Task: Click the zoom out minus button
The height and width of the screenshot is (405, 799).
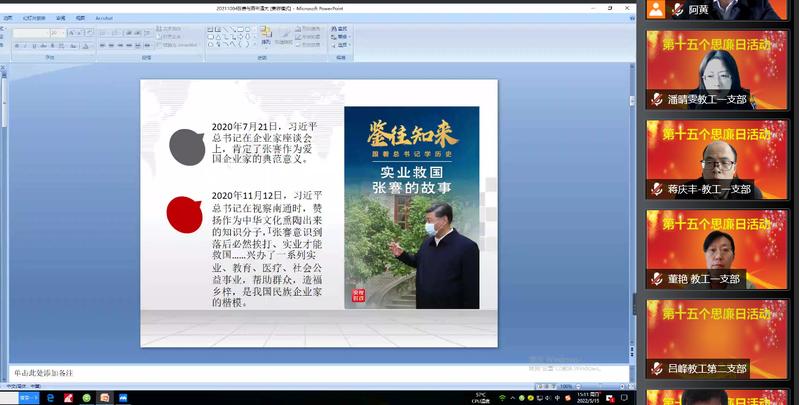Action: 578,387
